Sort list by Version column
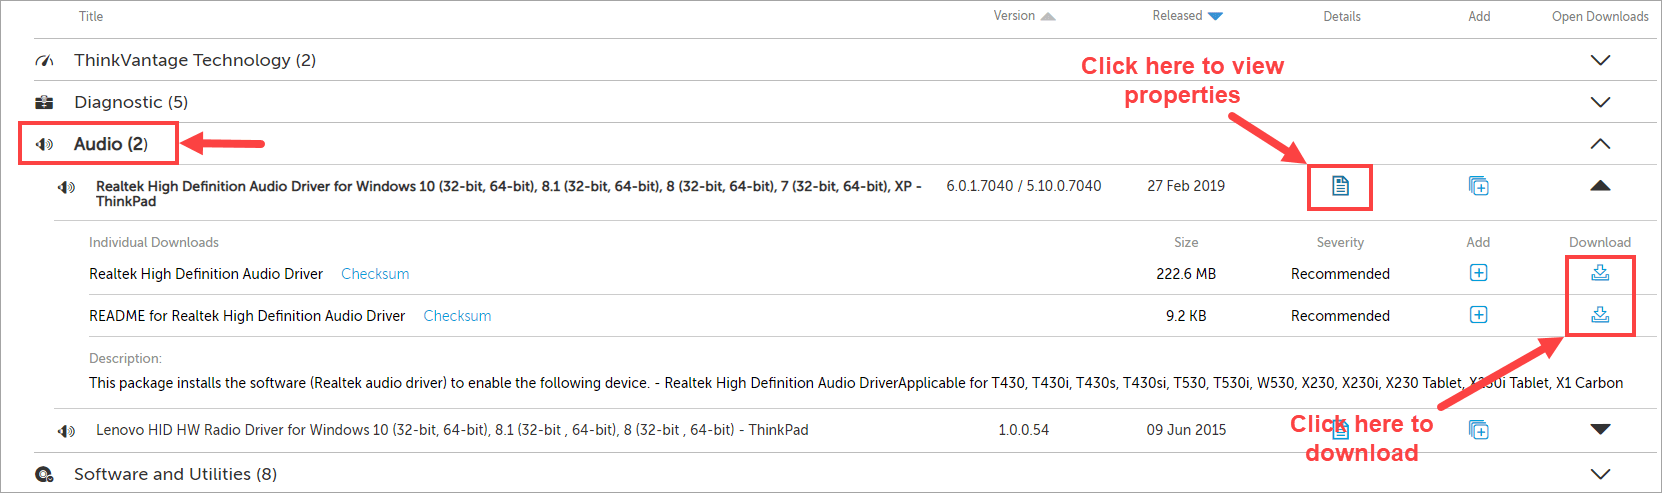 click(1024, 16)
